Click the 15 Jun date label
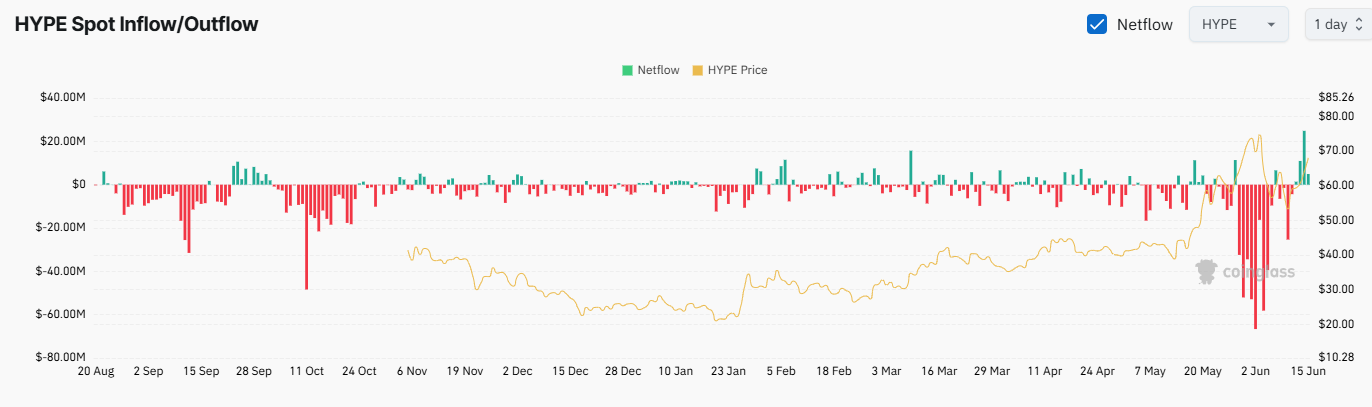 (1307, 371)
